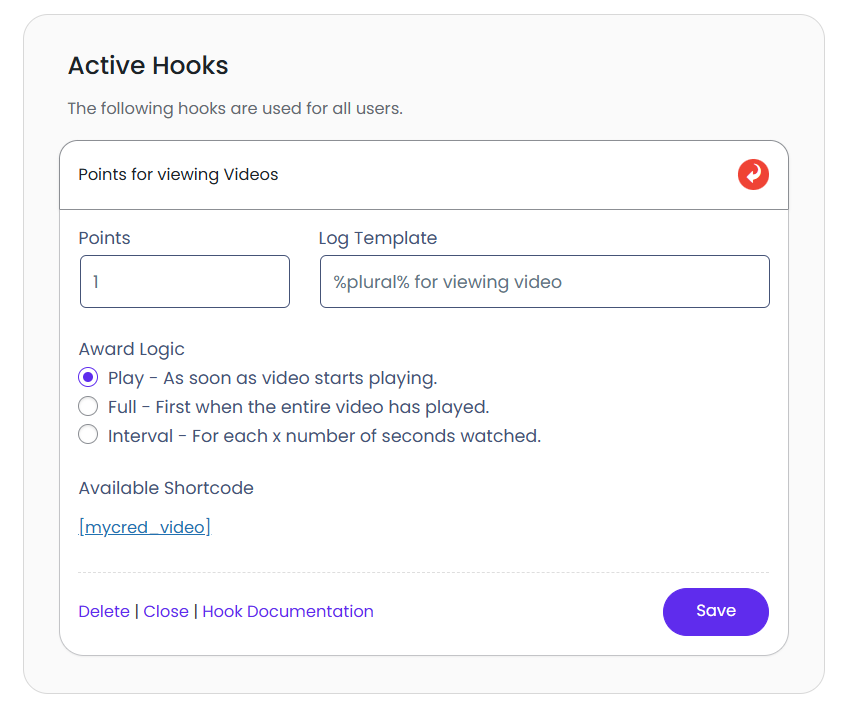Click 'For each x number of seconds watched' text

366,436
